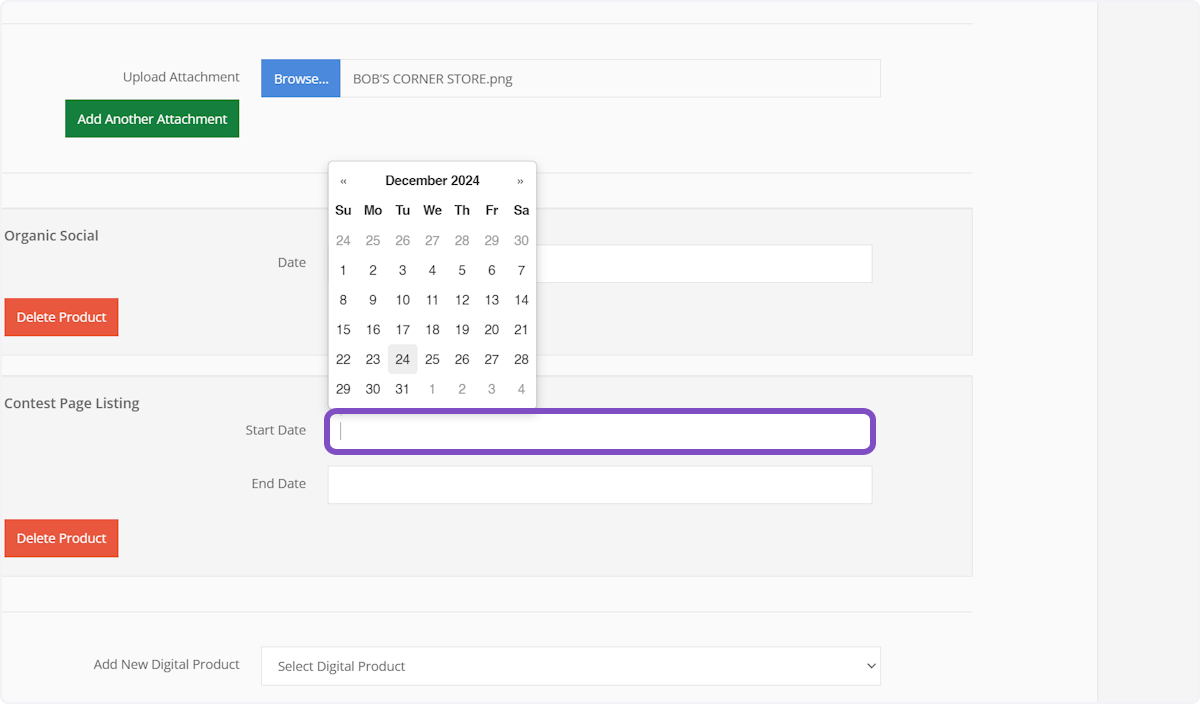The width and height of the screenshot is (1200, 704).
Task: Pick December 31 in the datepicker
Action: 402,389
